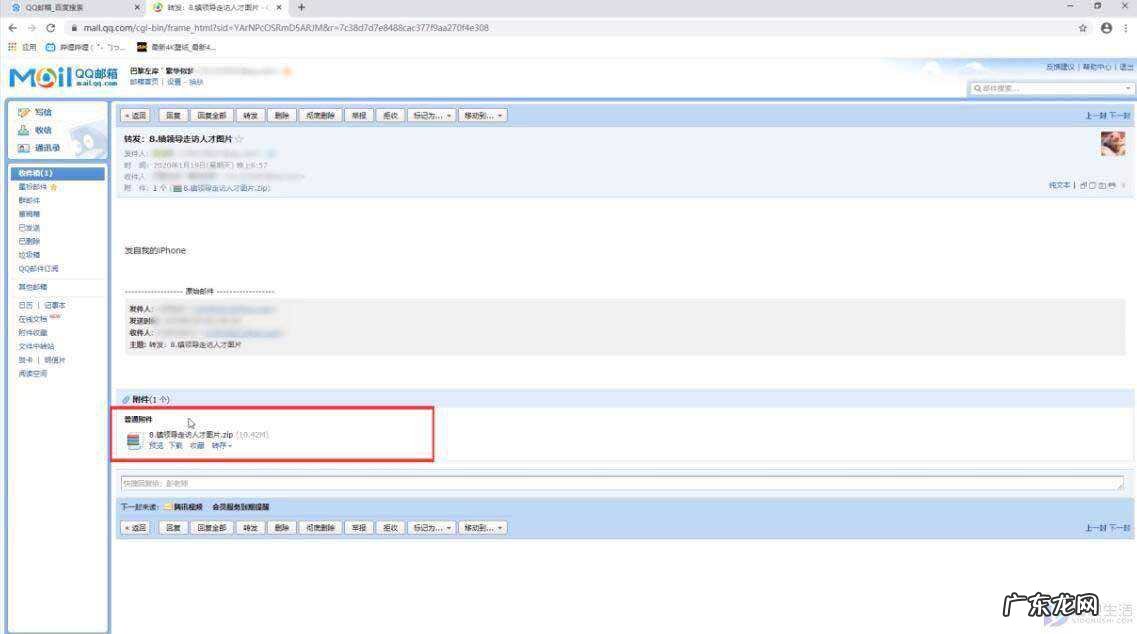Open the starred mail folder
This screenshot has height=634, width=1137.
tap(33, 187)
